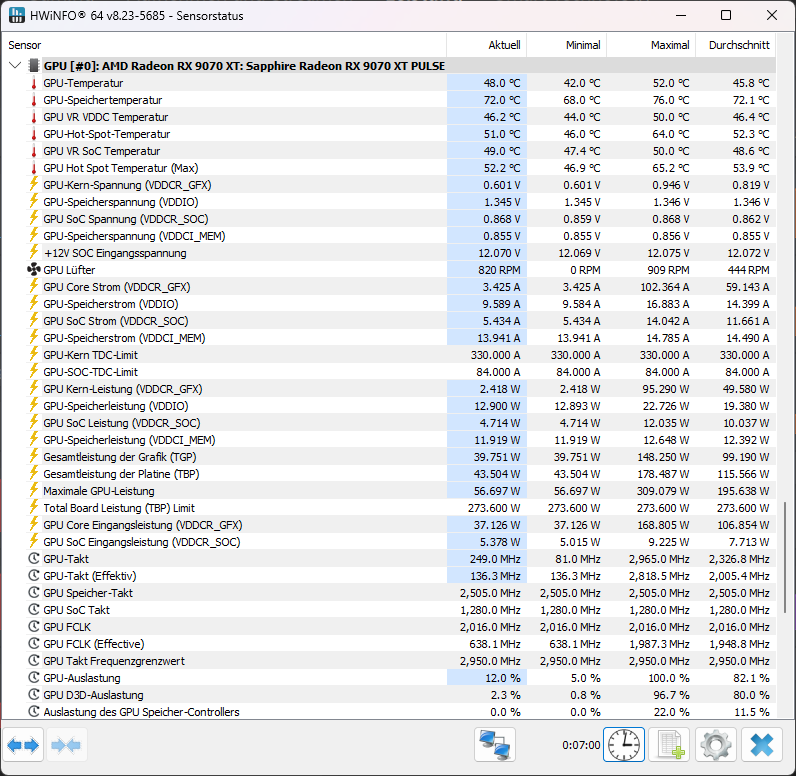The width and height of the screenshot is (796, 776).
Task: Click clock icon beside GPU FCLK (Effective)
Action: (x=34, y=644)
